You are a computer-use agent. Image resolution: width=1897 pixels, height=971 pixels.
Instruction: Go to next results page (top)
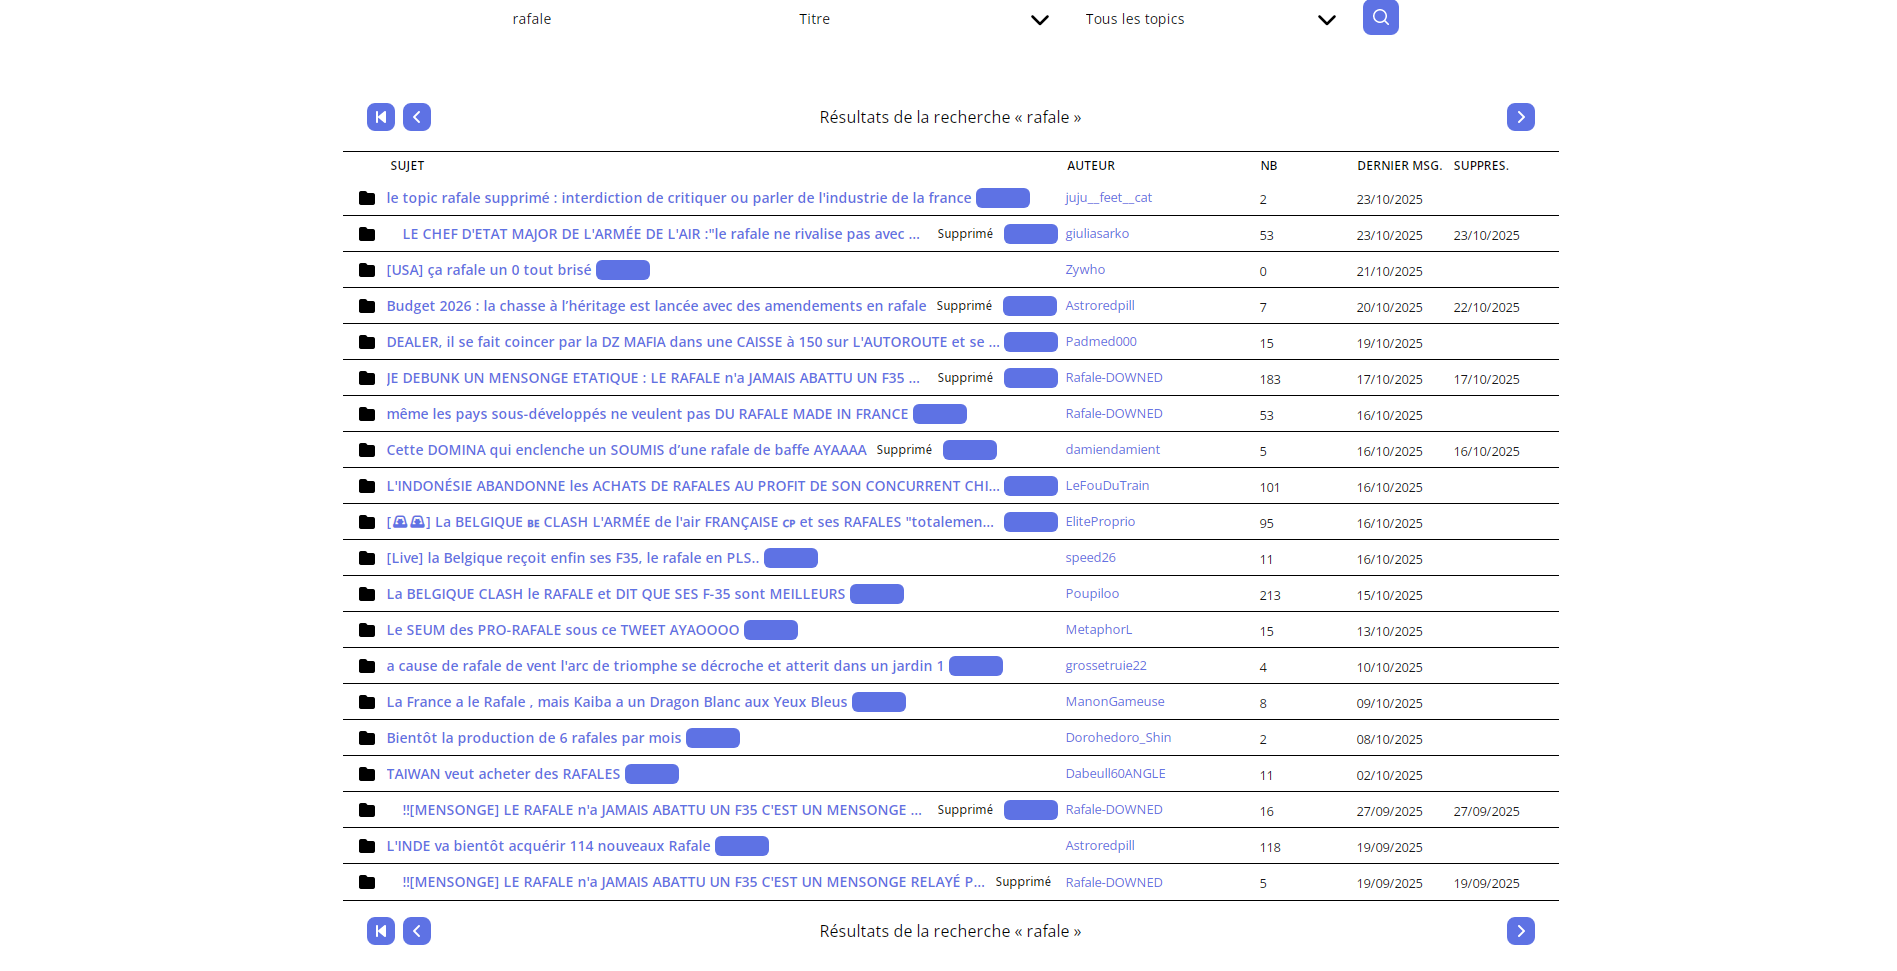click(1521, 117)
